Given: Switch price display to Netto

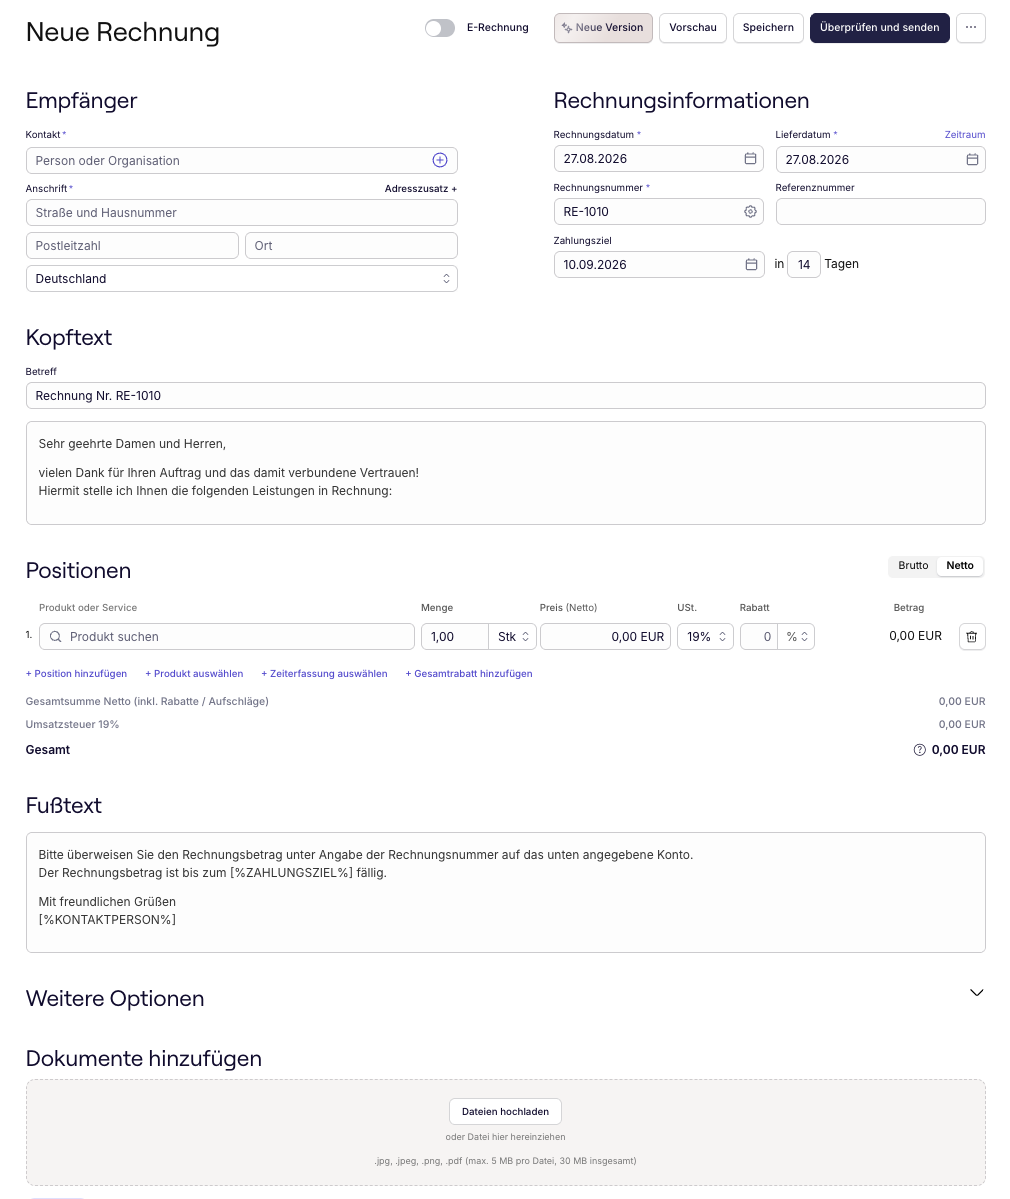Looking at the screenshot, I should point(960,565).
